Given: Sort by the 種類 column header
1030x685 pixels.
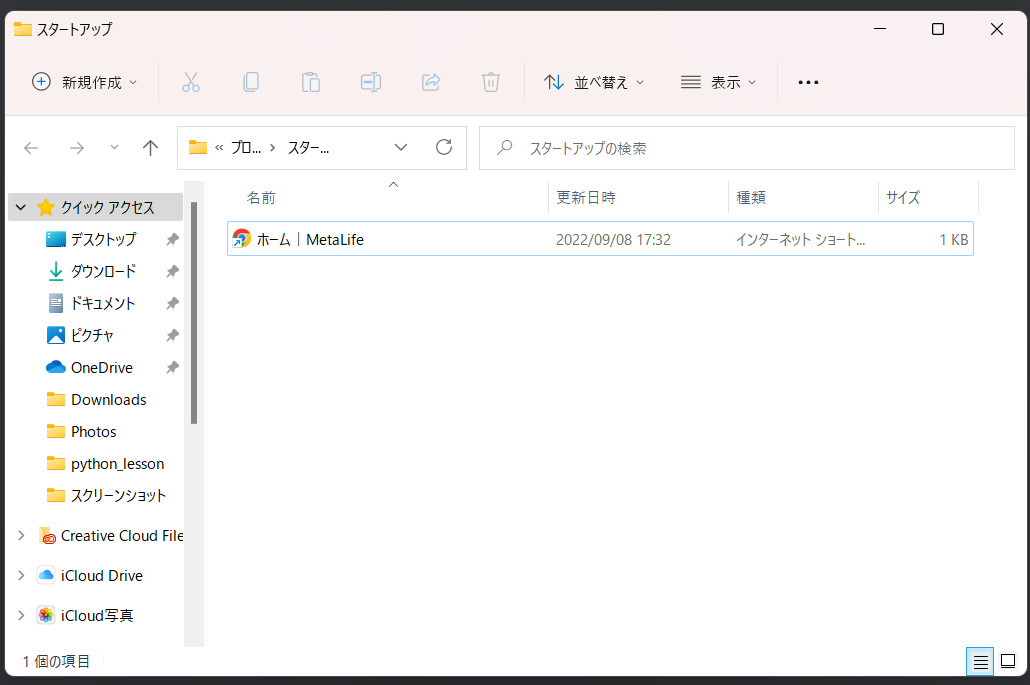Looking at the screenshot, I should point(803,197).
